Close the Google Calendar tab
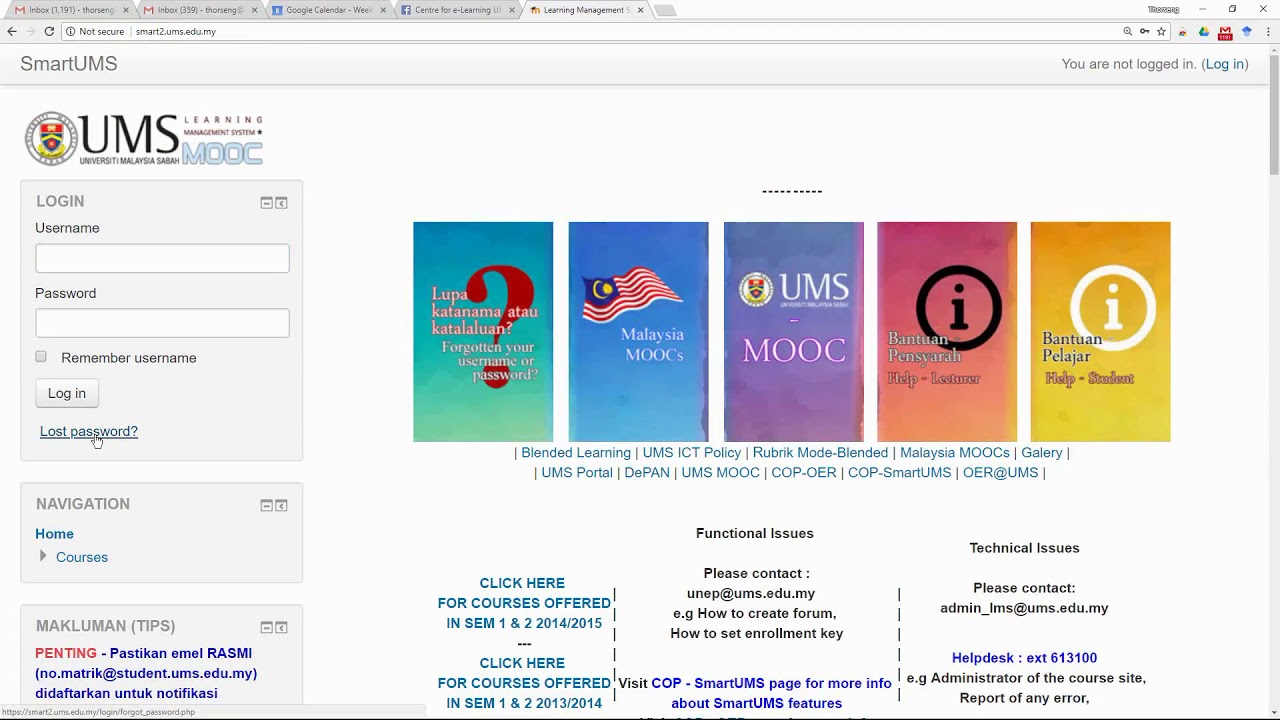The image size is (1280, 720). pos(383,10)
